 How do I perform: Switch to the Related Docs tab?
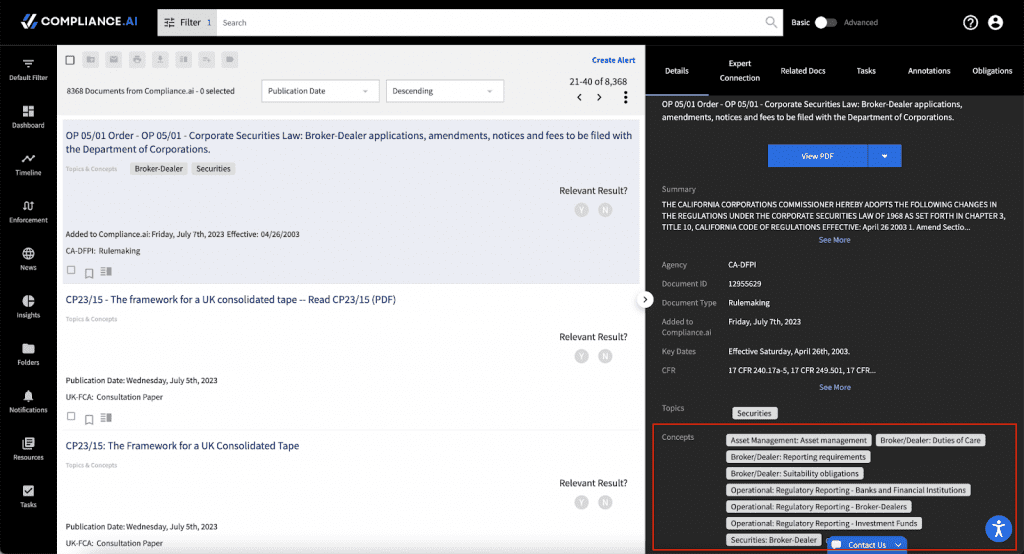tap(803, 71)
